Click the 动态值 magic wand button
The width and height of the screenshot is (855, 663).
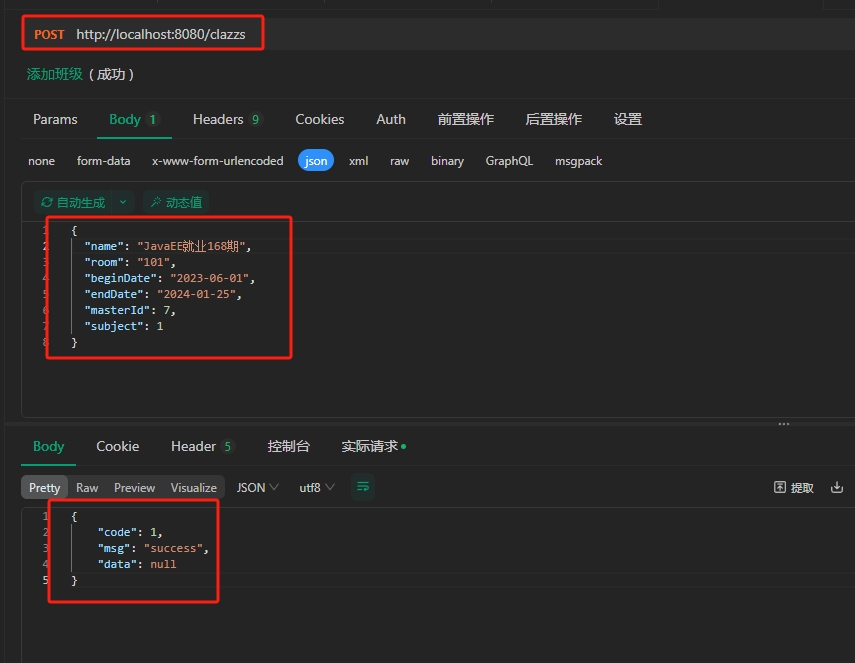point(175,202)
